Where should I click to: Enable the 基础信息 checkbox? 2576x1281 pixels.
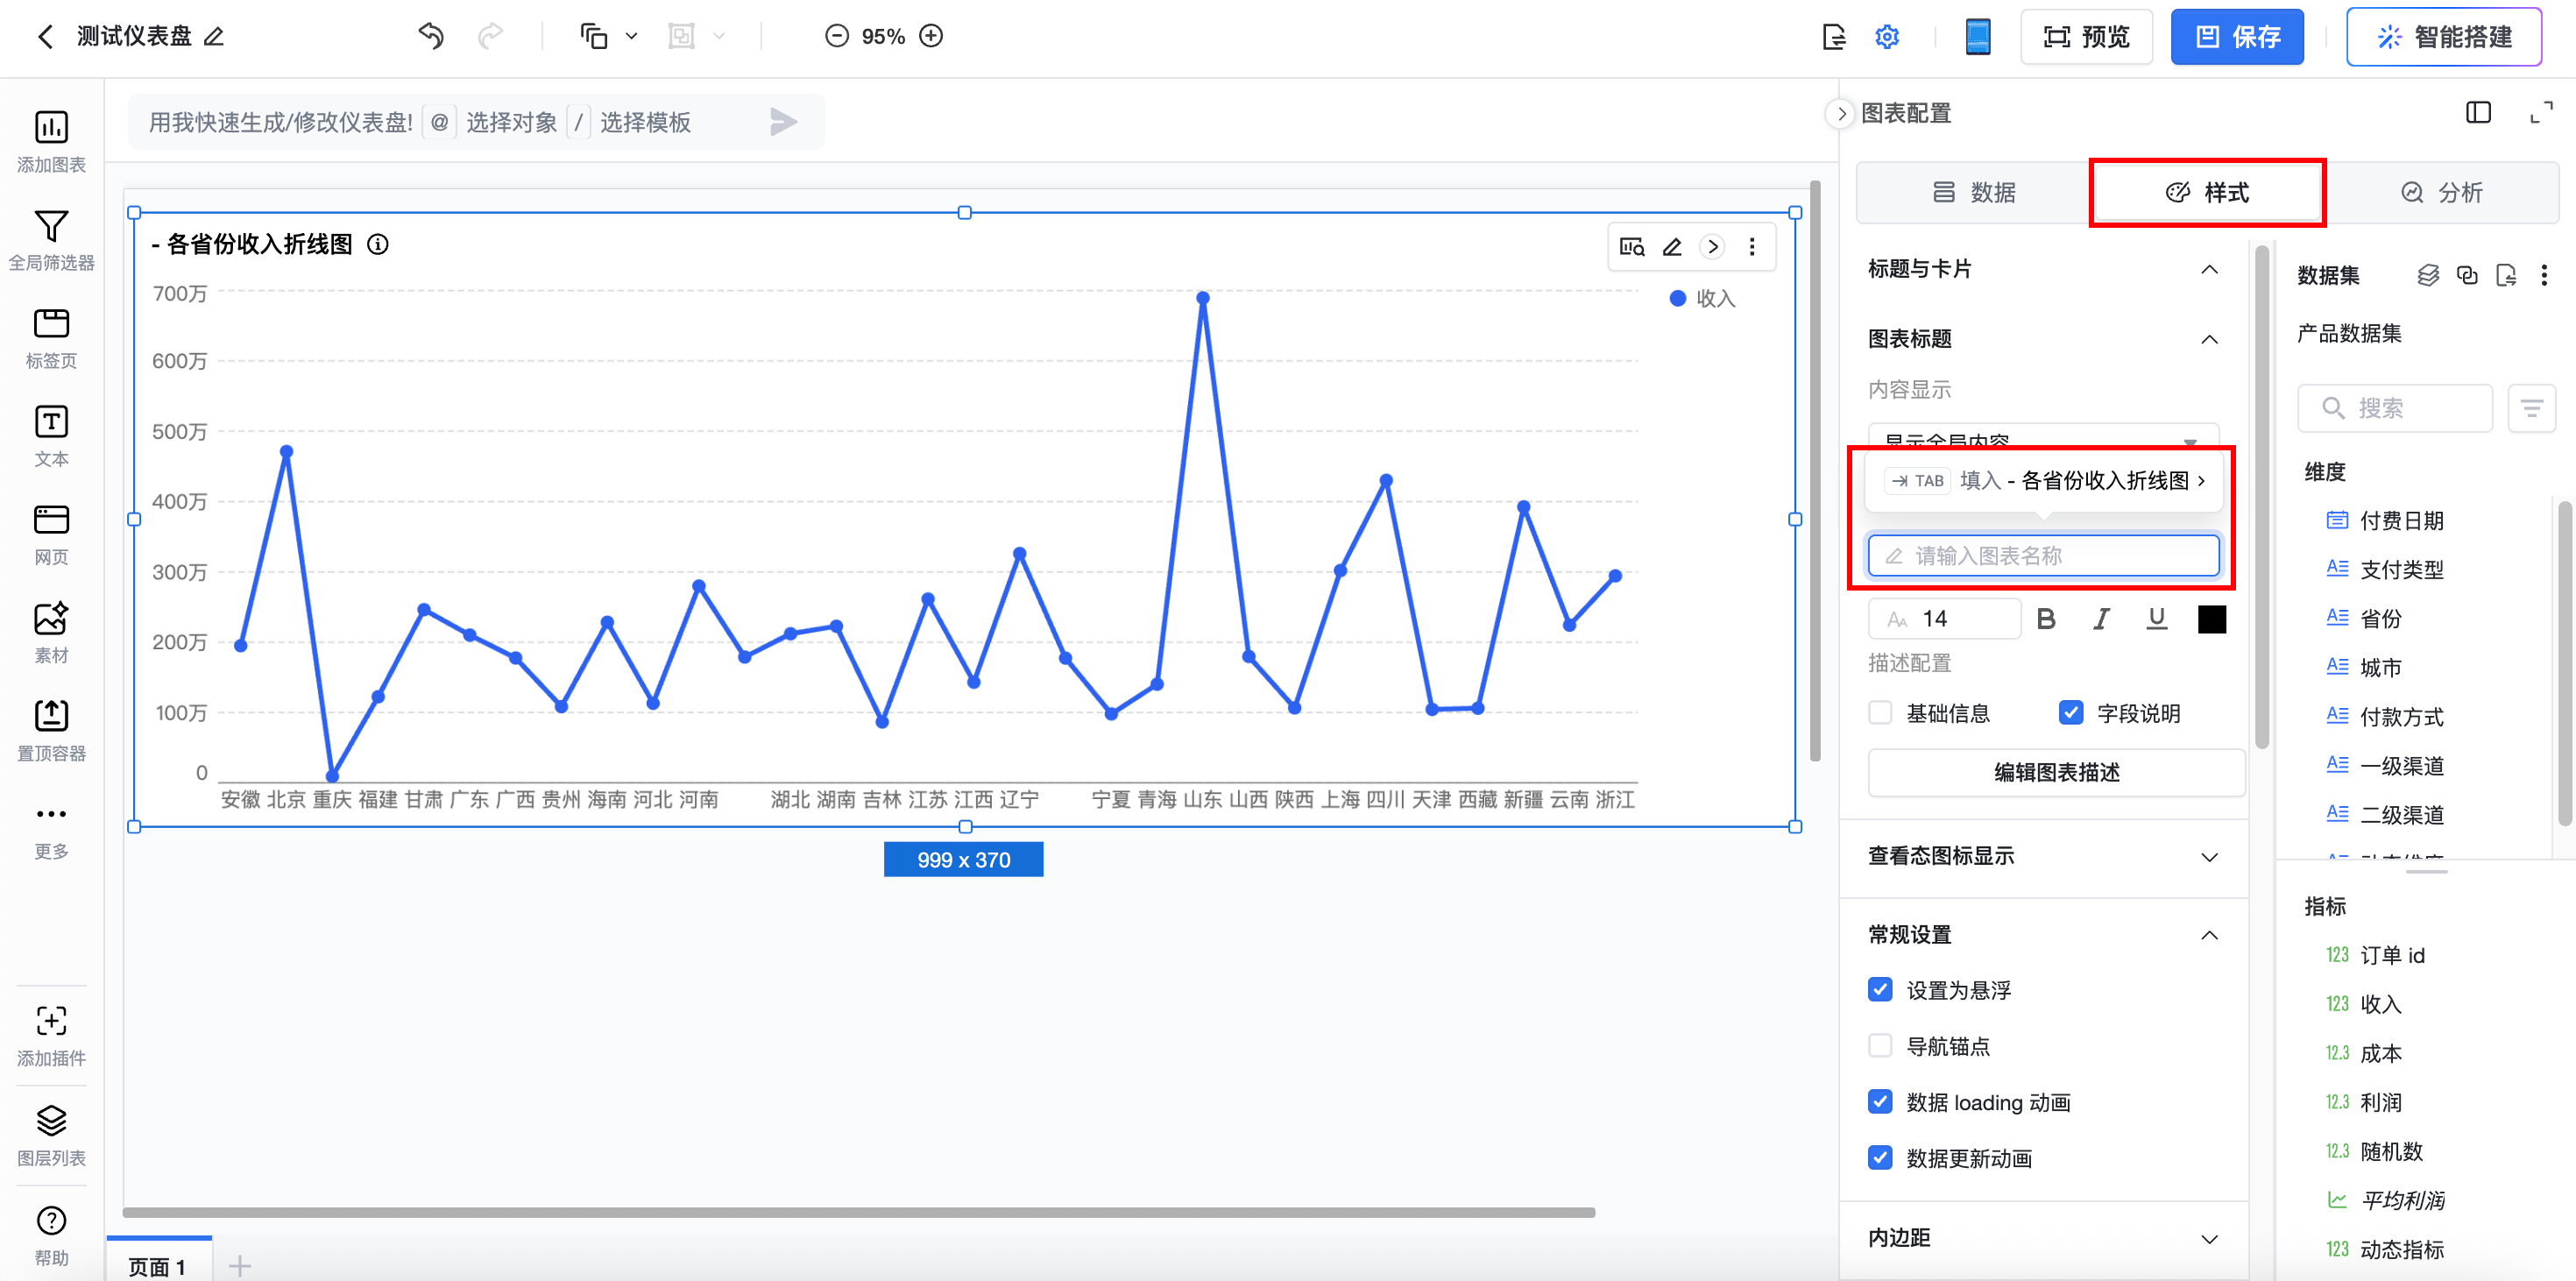pos(1880,712)
